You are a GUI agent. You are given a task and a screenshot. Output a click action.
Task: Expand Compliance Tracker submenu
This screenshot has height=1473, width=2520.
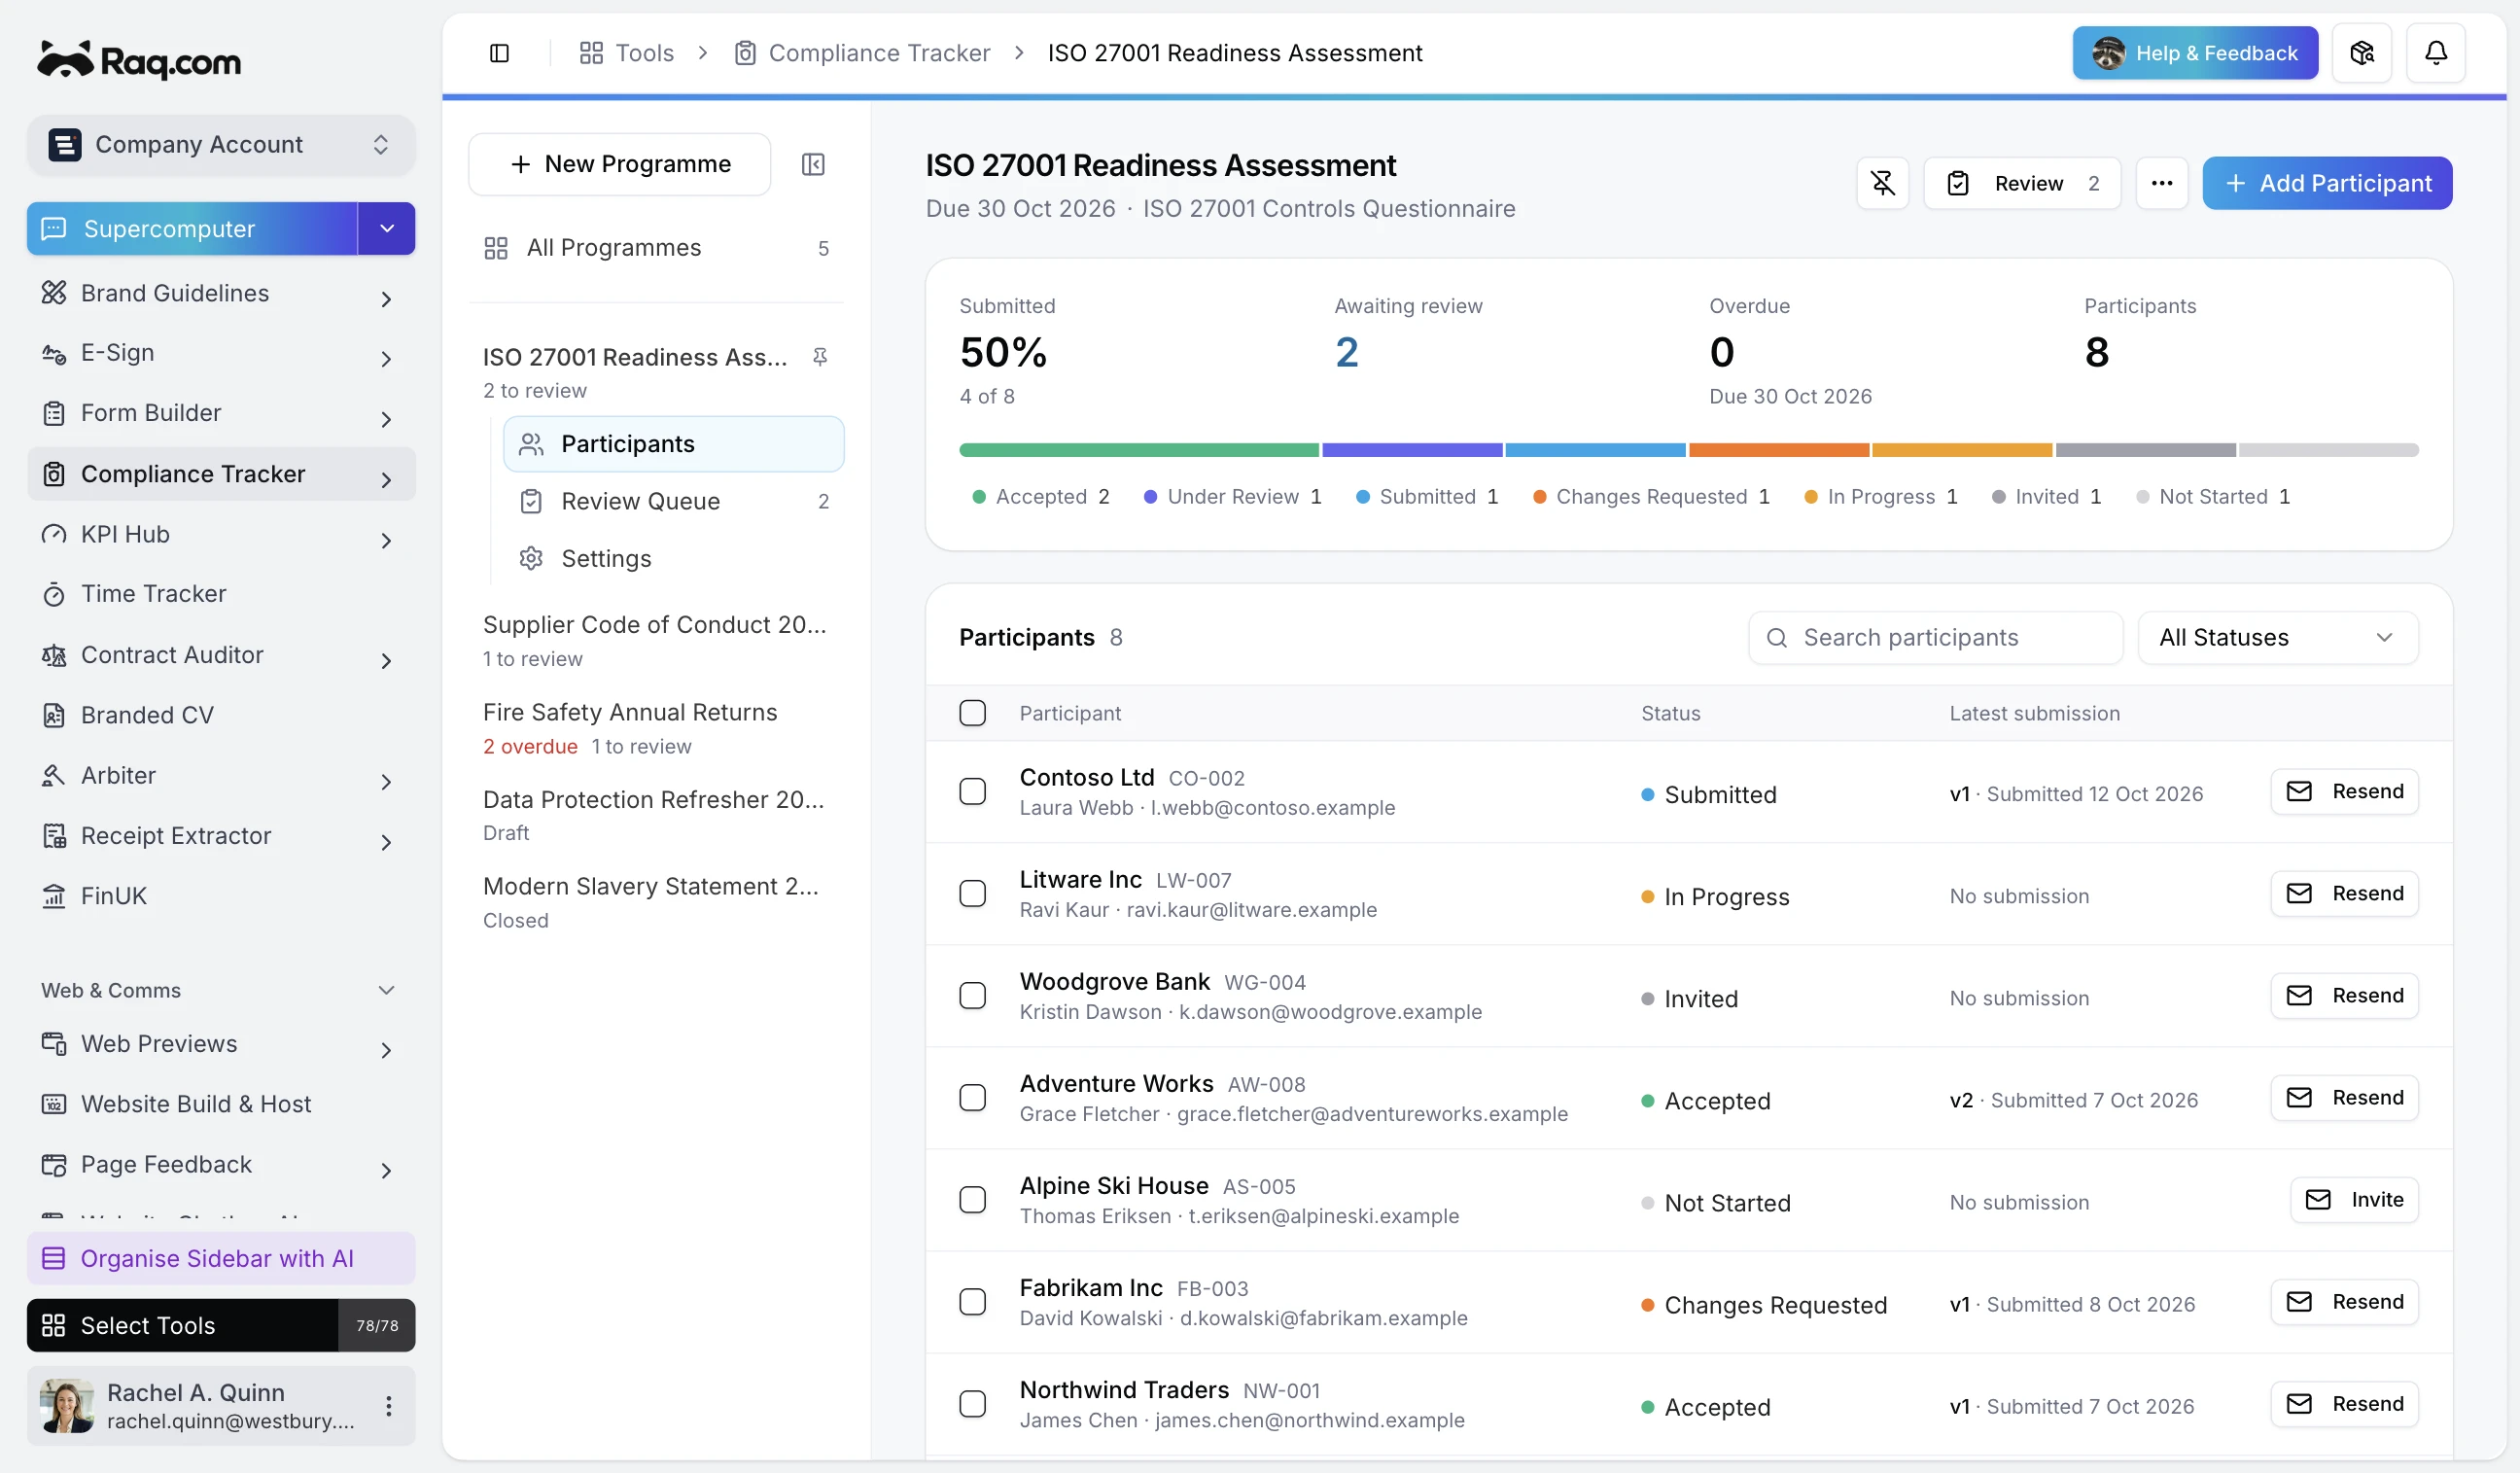[x=387, y=479]
